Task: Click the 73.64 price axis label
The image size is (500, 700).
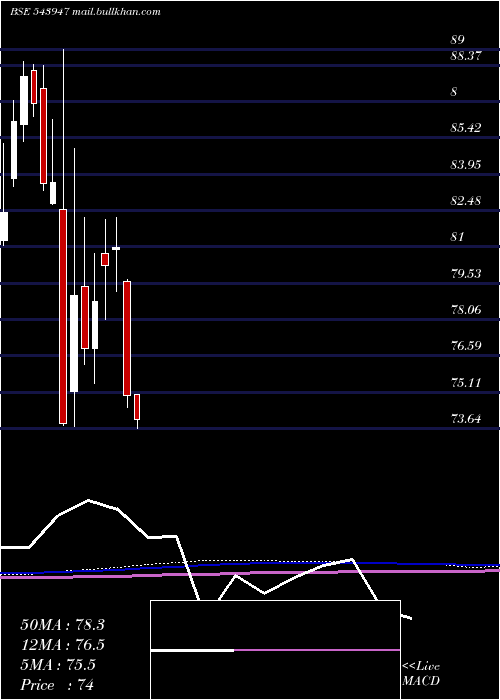Action: click(x=466, y=419)
